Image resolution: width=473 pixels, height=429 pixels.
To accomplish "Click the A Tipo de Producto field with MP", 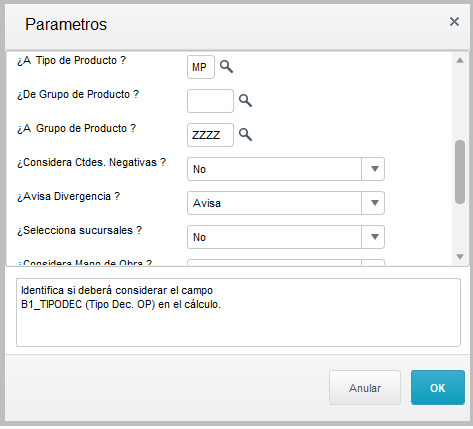I will [201, 67].
